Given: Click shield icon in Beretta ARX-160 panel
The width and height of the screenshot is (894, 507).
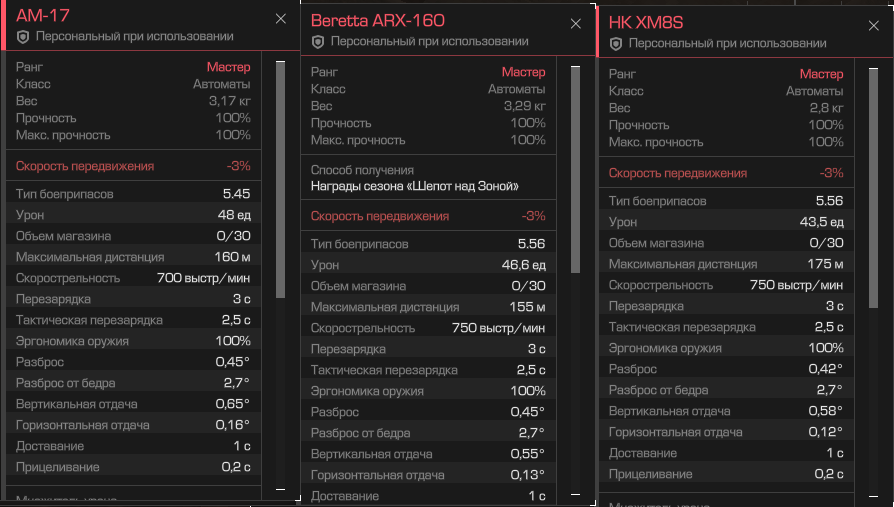Looking at the screenshot, I should 318,42.
